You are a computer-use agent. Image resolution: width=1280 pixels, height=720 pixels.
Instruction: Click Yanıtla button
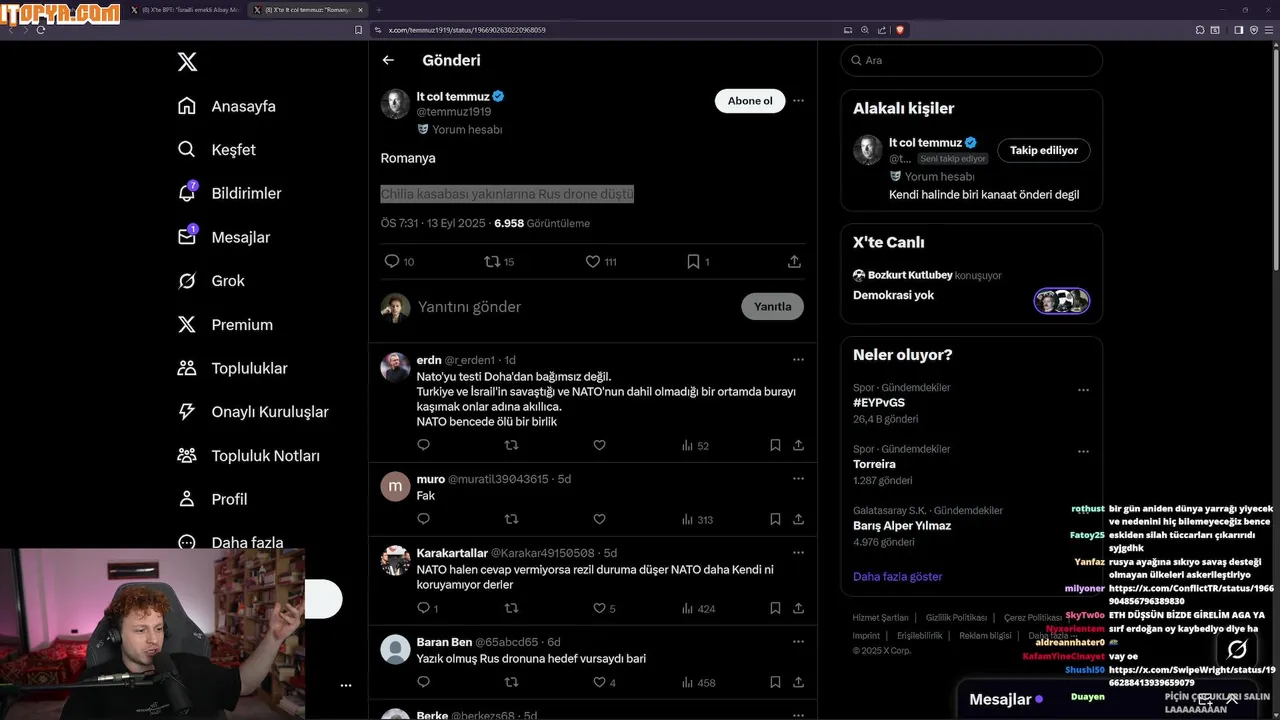(x=772, y=307)
